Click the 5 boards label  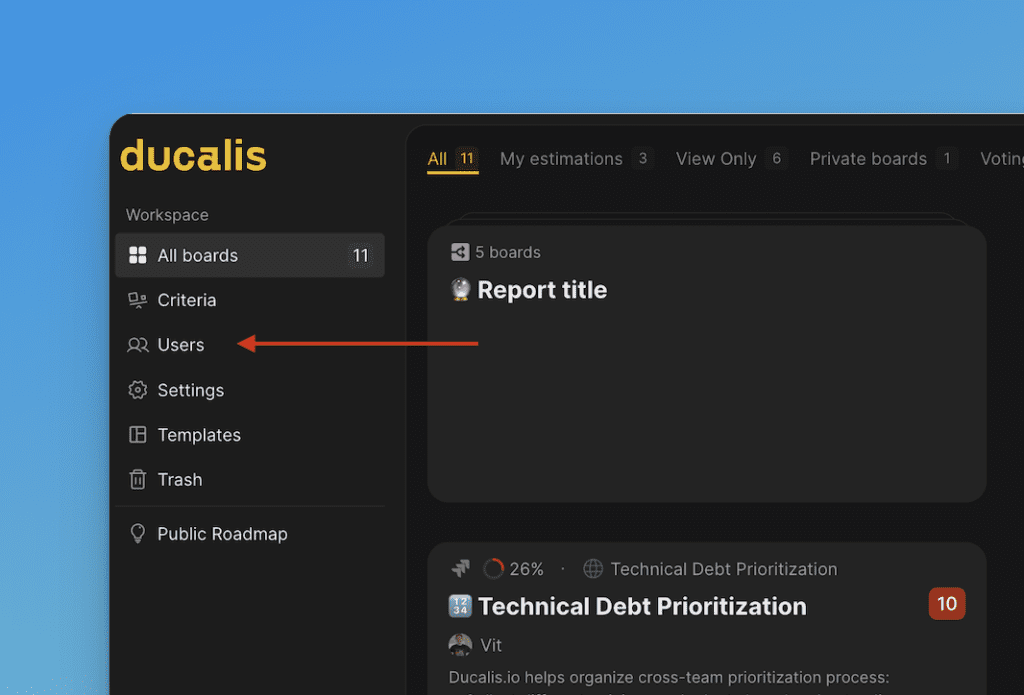pyautogui.click(x=507, y=252)
